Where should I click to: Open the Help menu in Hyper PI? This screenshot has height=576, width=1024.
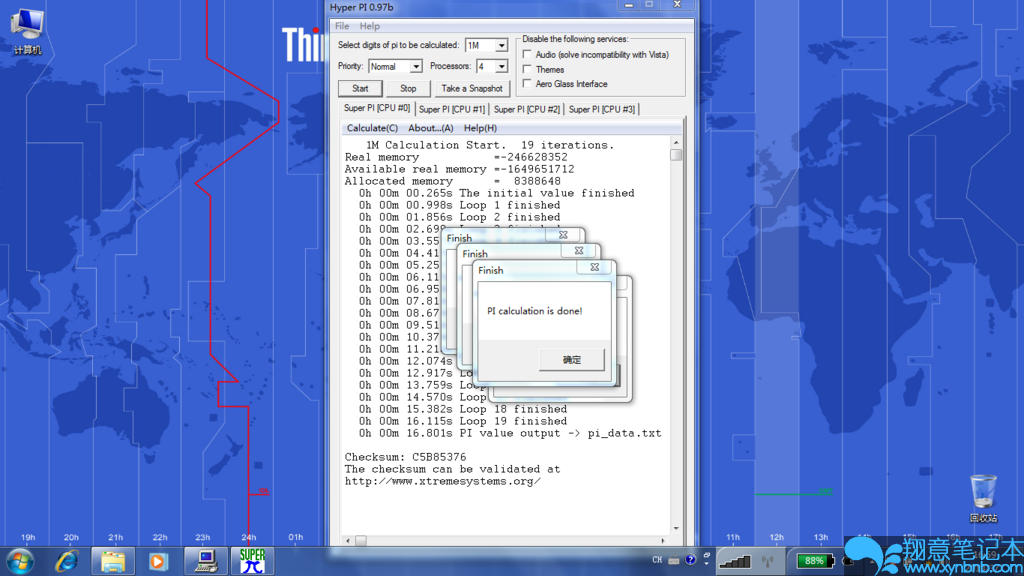pyautogui.click(x=370, y=26)
